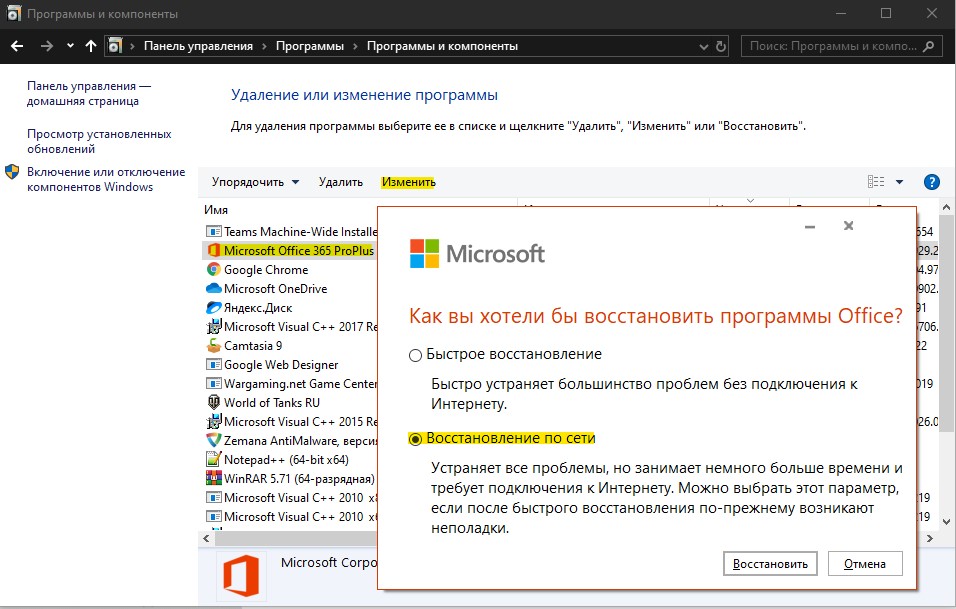
Task: Expand chevron after Программы breadcrumb
Action: pos(355,46)
